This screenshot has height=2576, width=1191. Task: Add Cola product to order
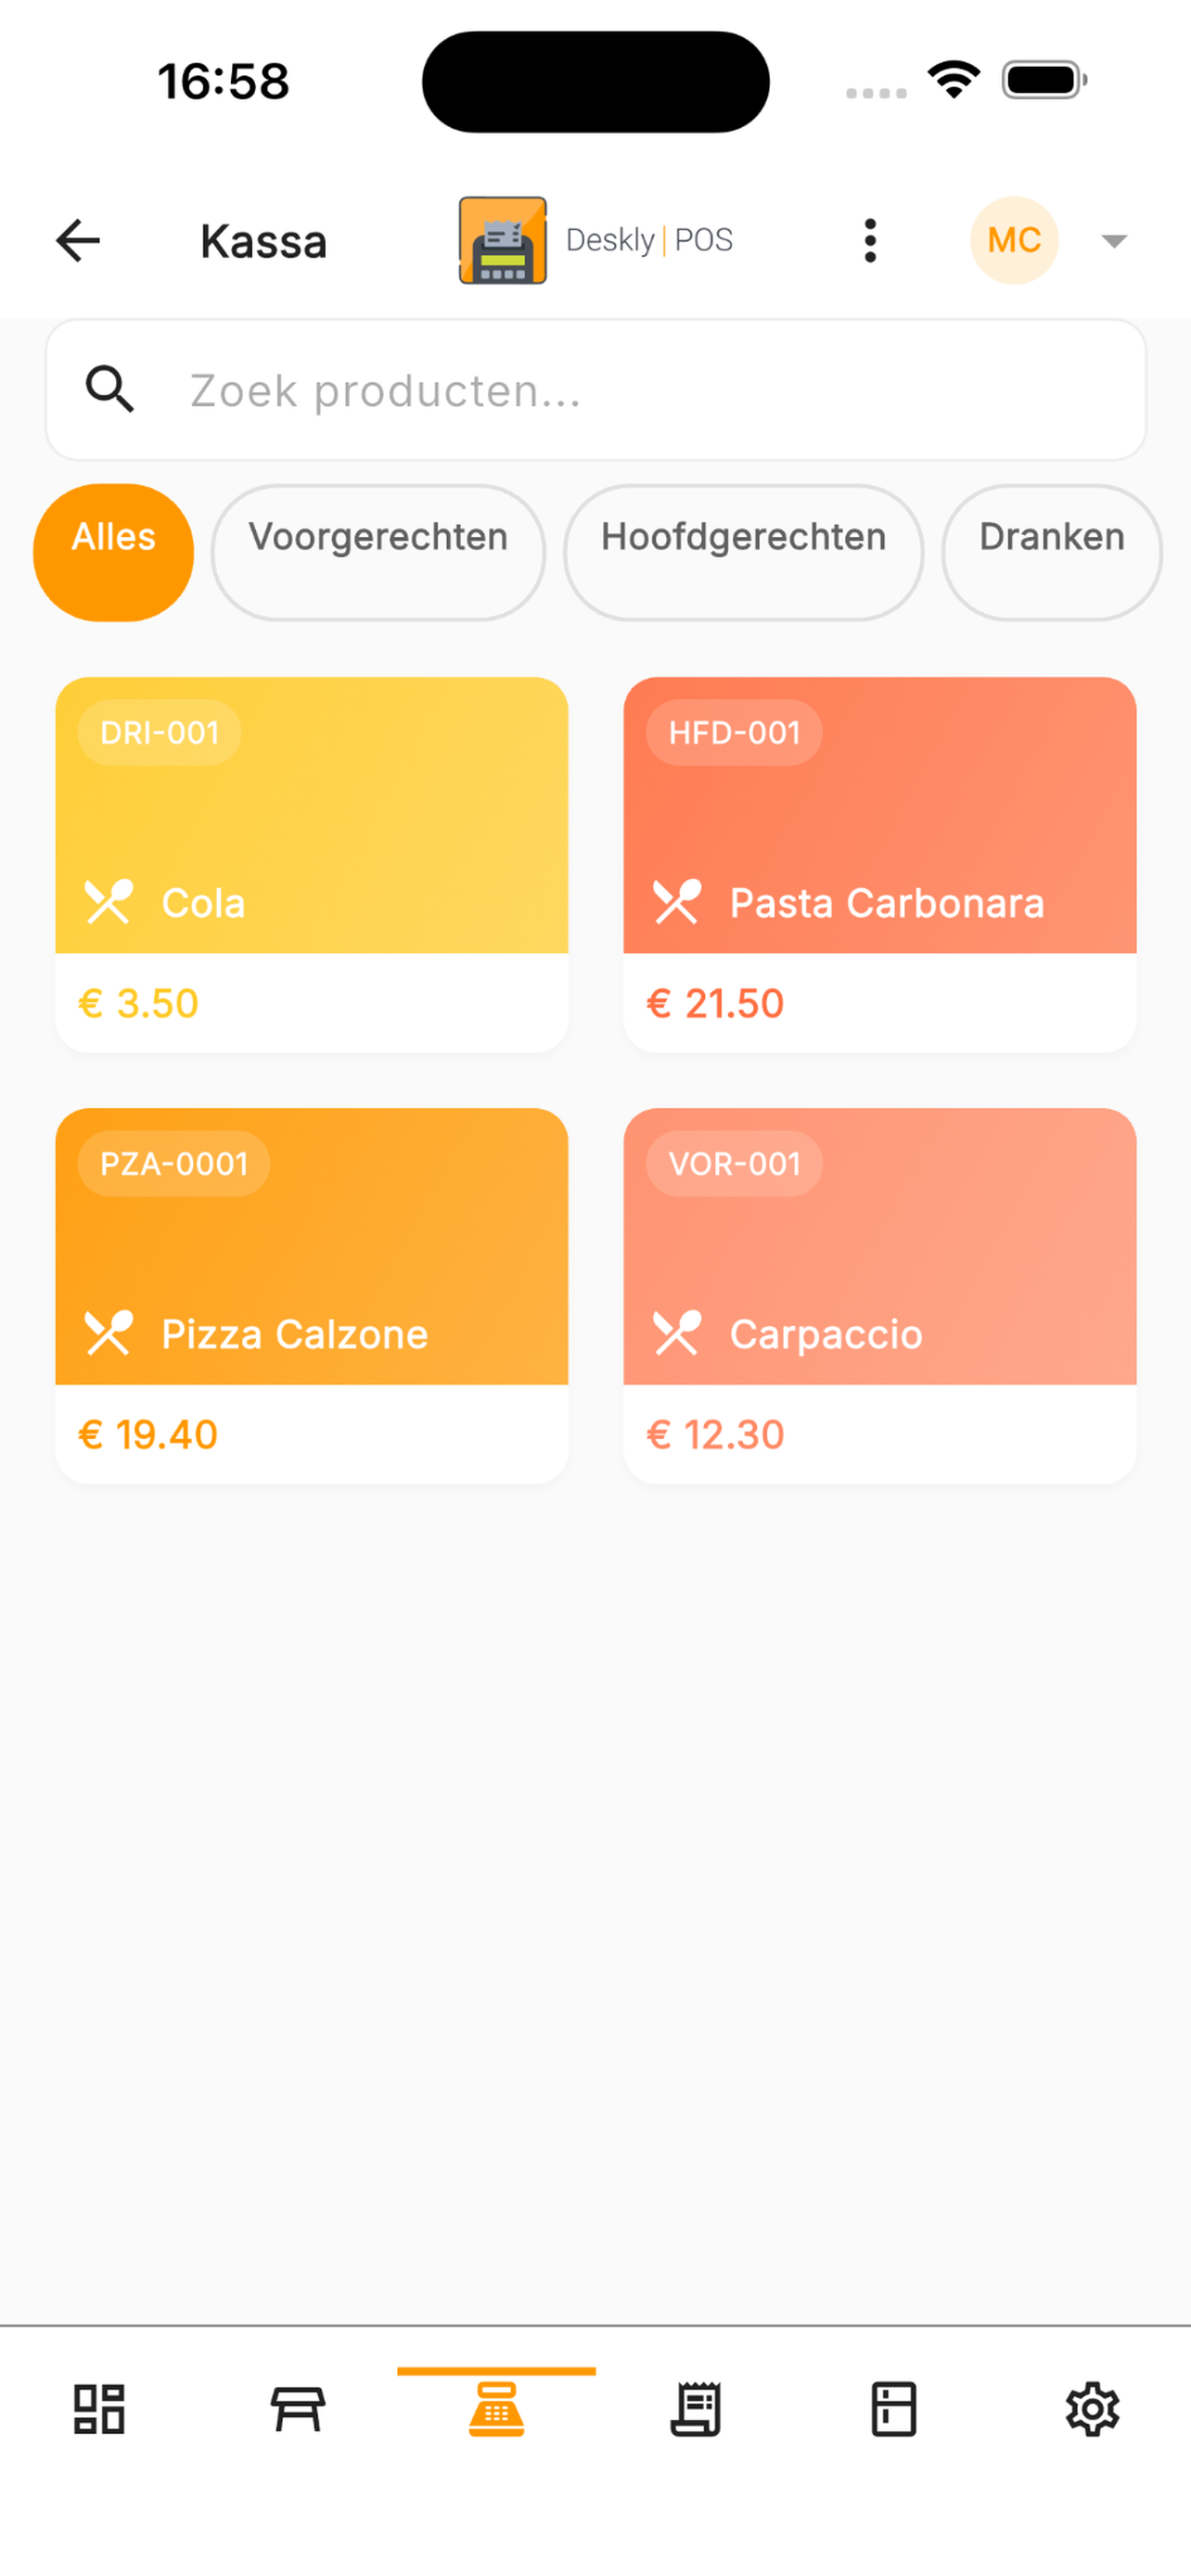(311, 864)
